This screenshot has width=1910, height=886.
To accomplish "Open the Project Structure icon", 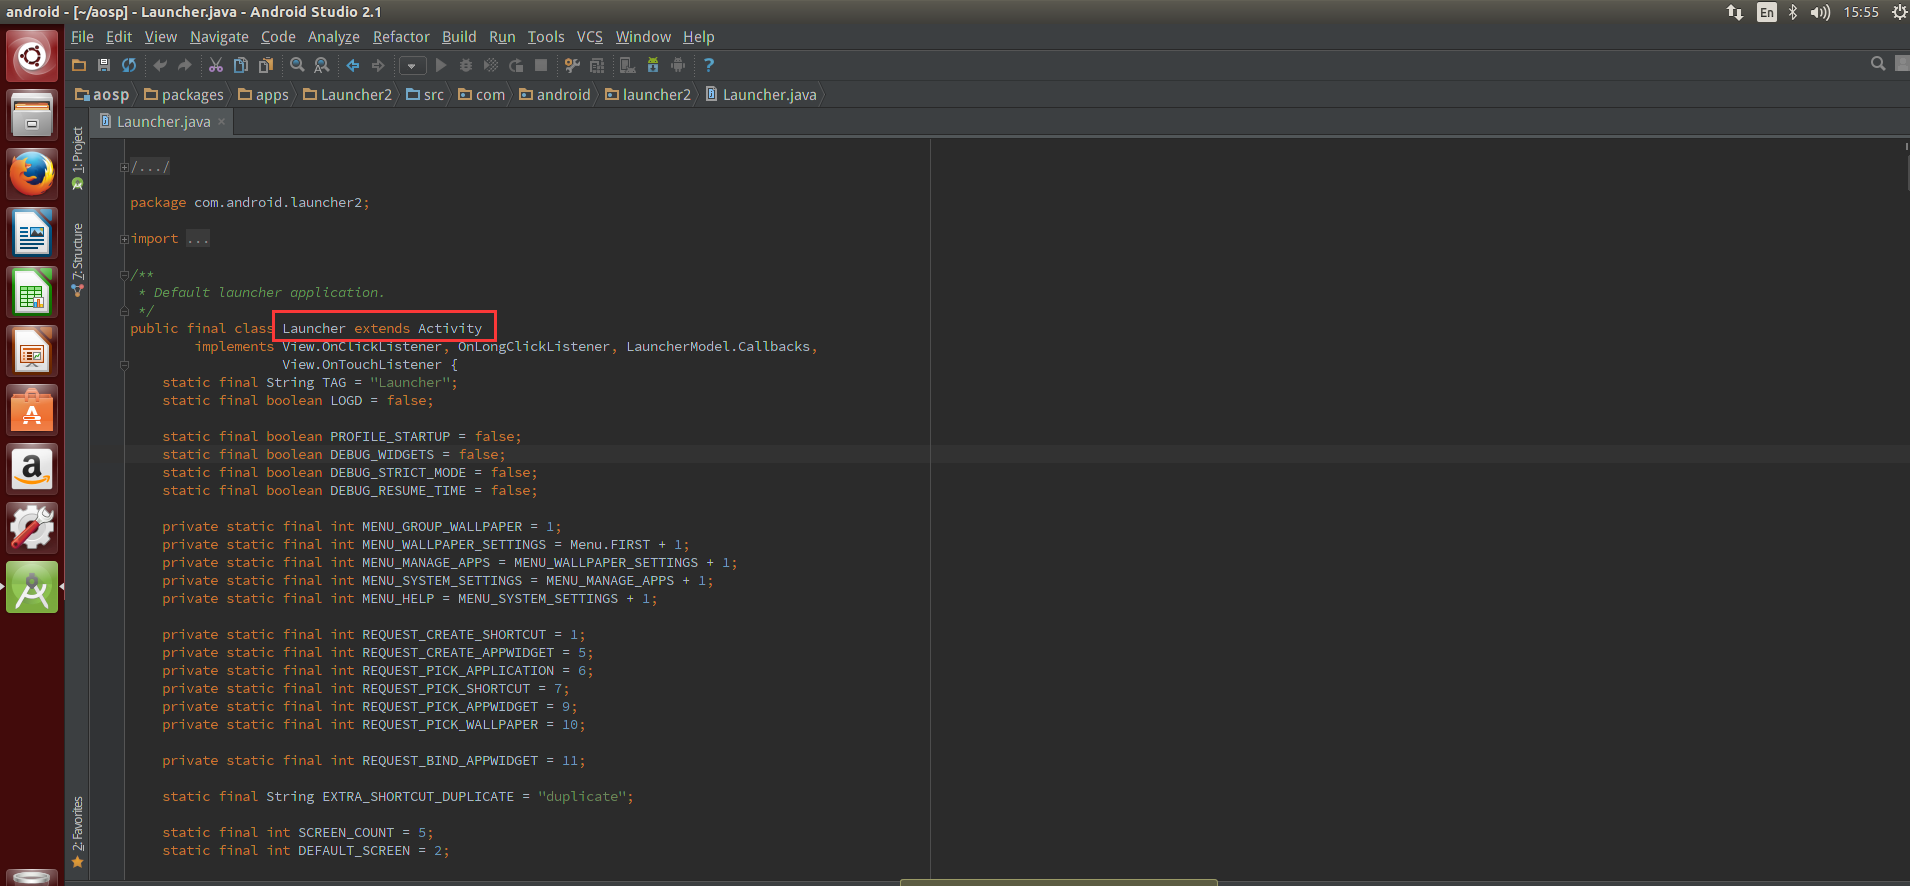I will [x=597, y=65].
